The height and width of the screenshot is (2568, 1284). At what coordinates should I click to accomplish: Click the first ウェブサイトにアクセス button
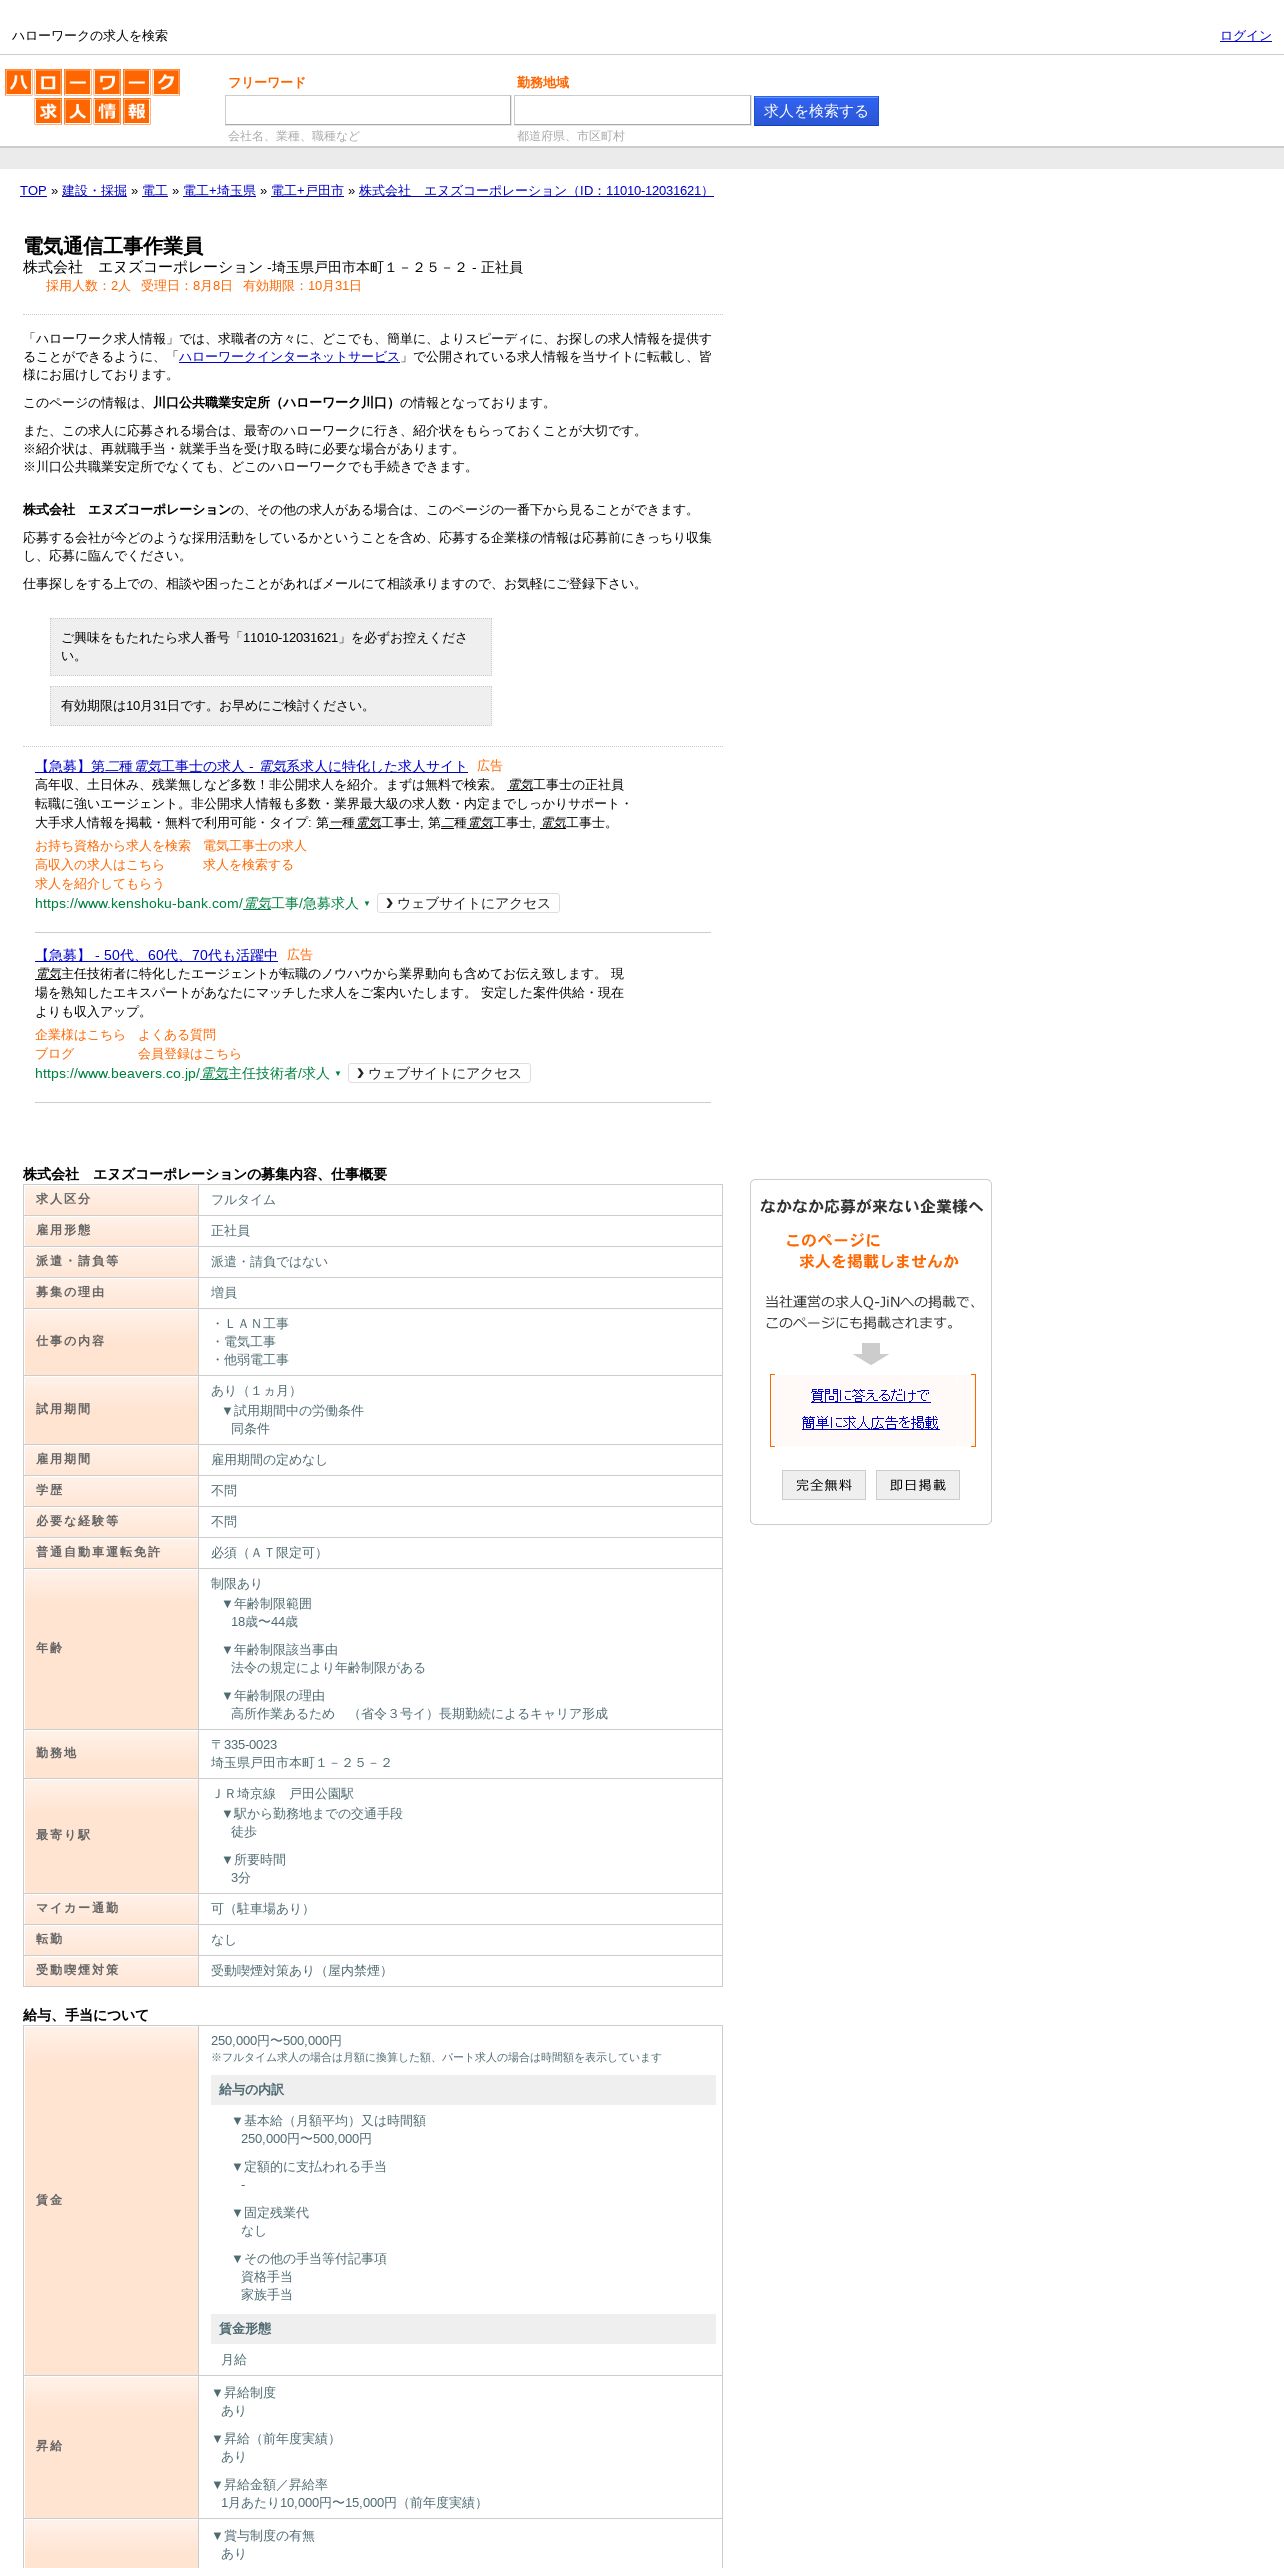pyautogui.click(x=468, y=903)
